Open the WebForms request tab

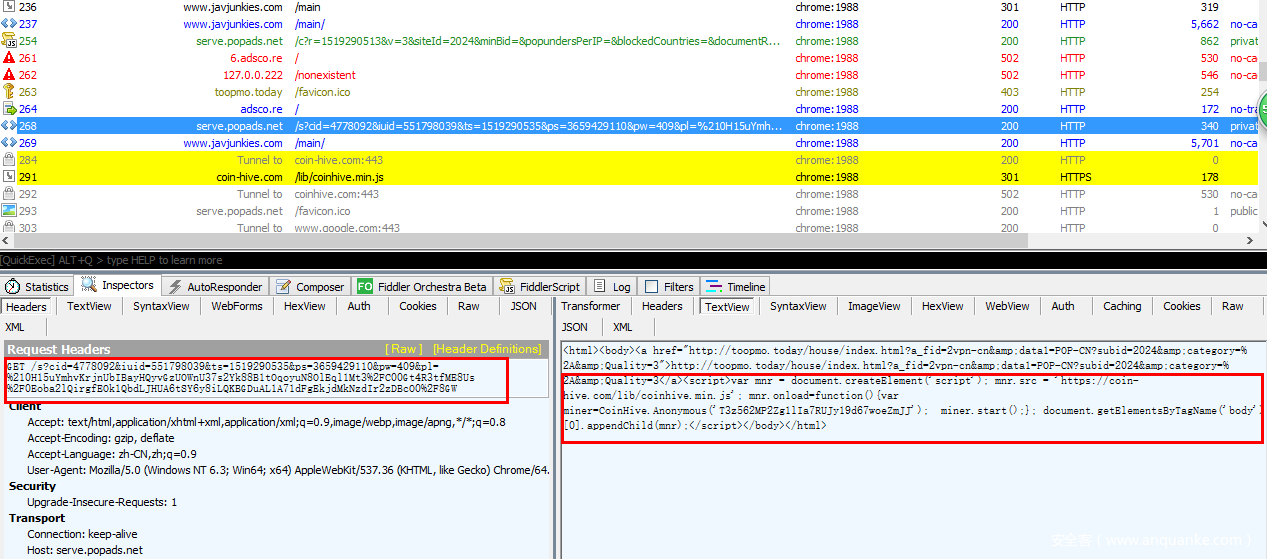(237, 306)
